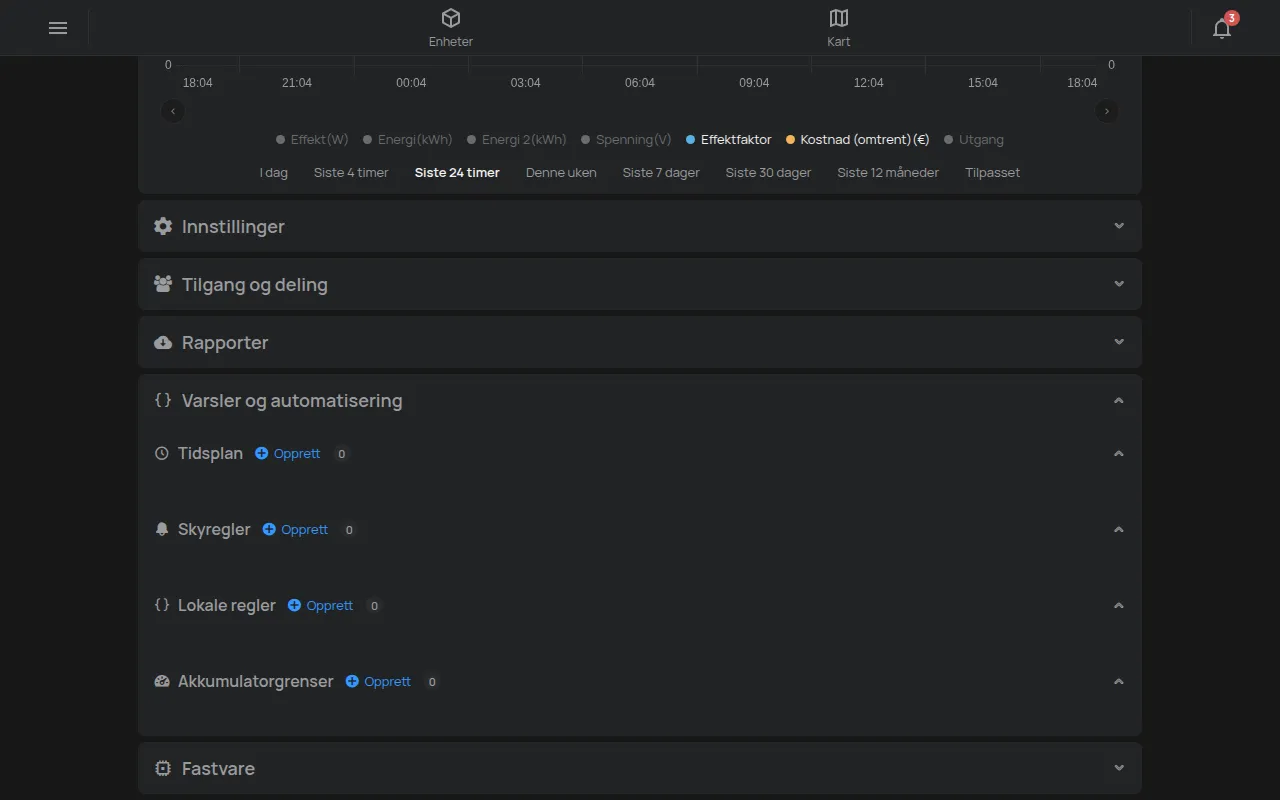Viewport: 1280px width, 800px height.
Task: Click the Tidsplan clock icon
Action: point(162,453)
